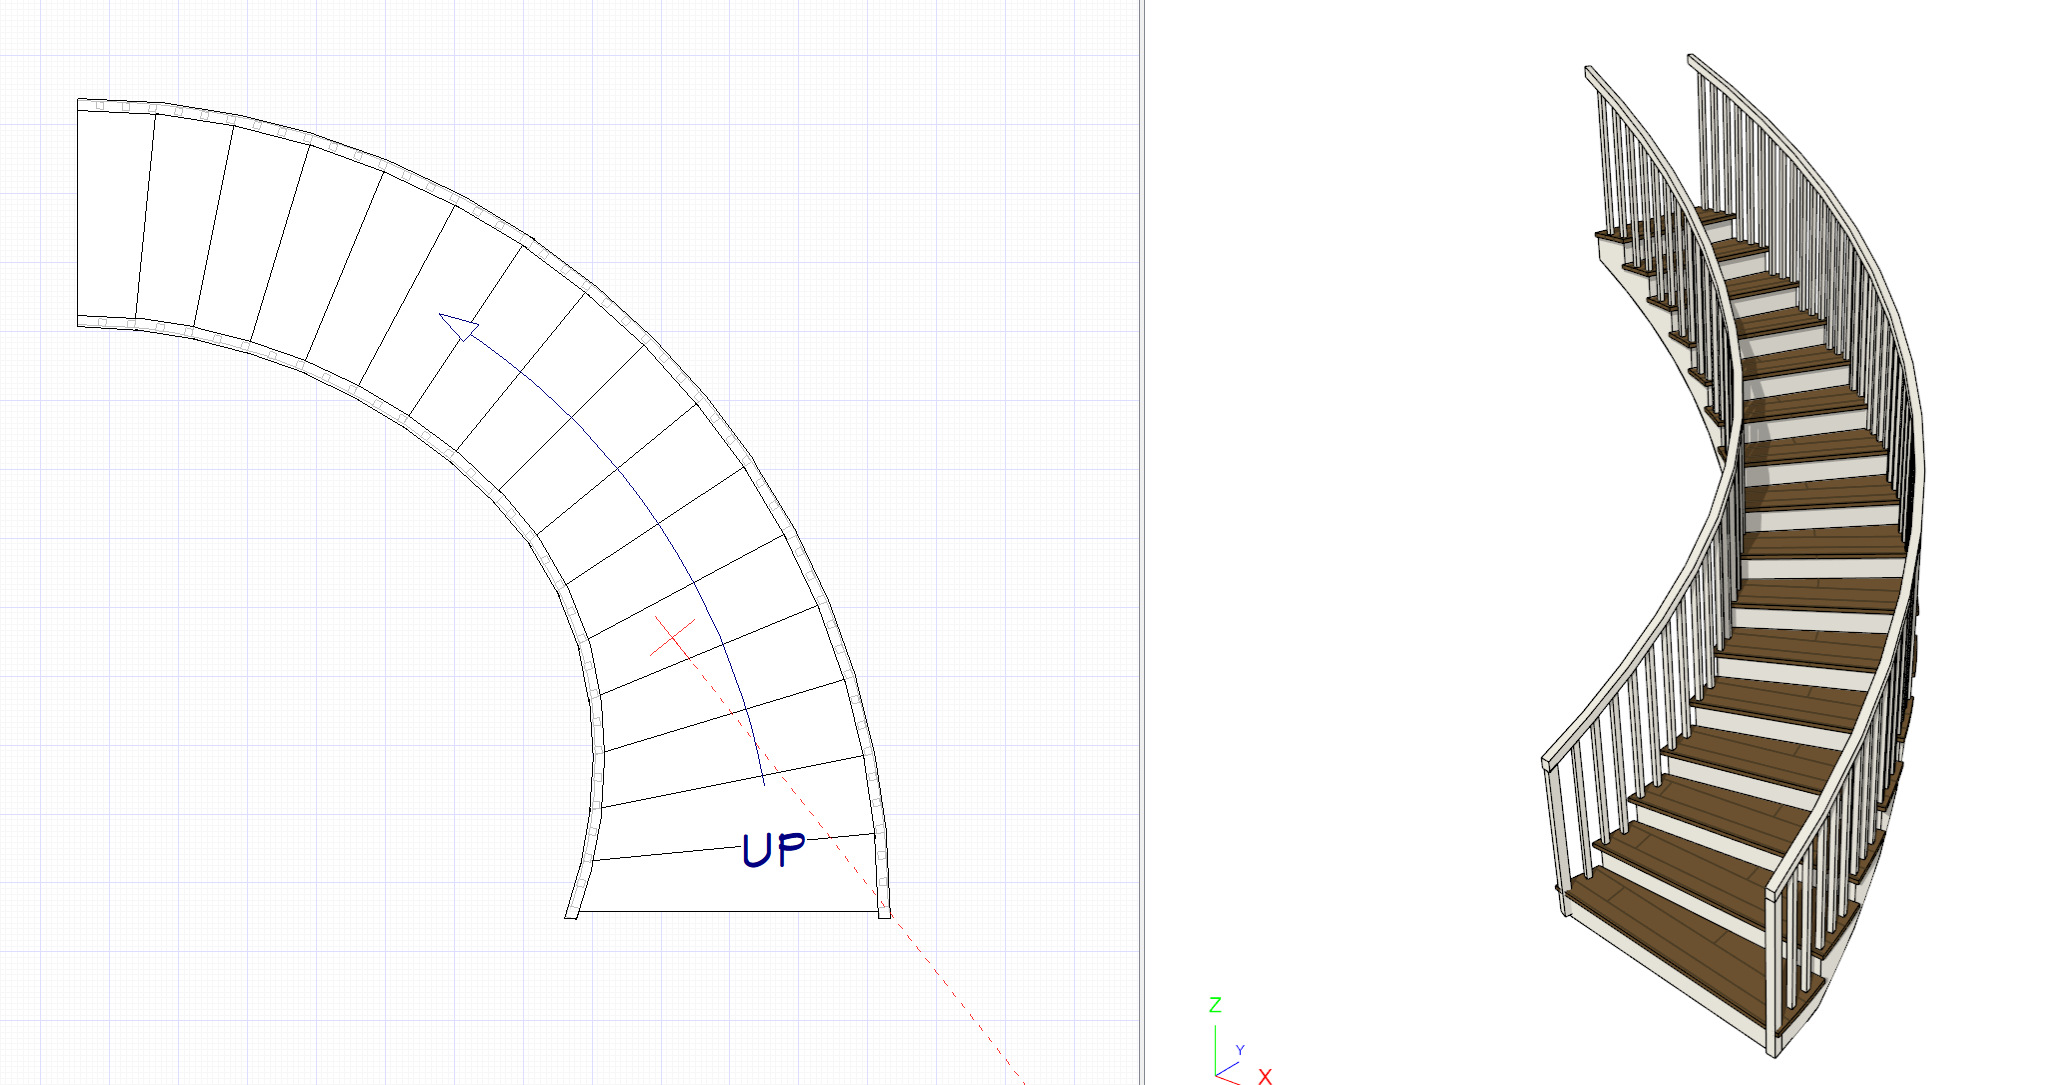Click the blue UP label on stairs

(773, 851)
